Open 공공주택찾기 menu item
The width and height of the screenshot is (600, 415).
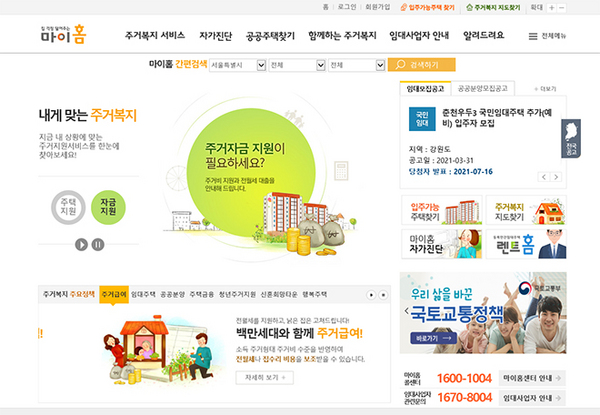[270, 36]
